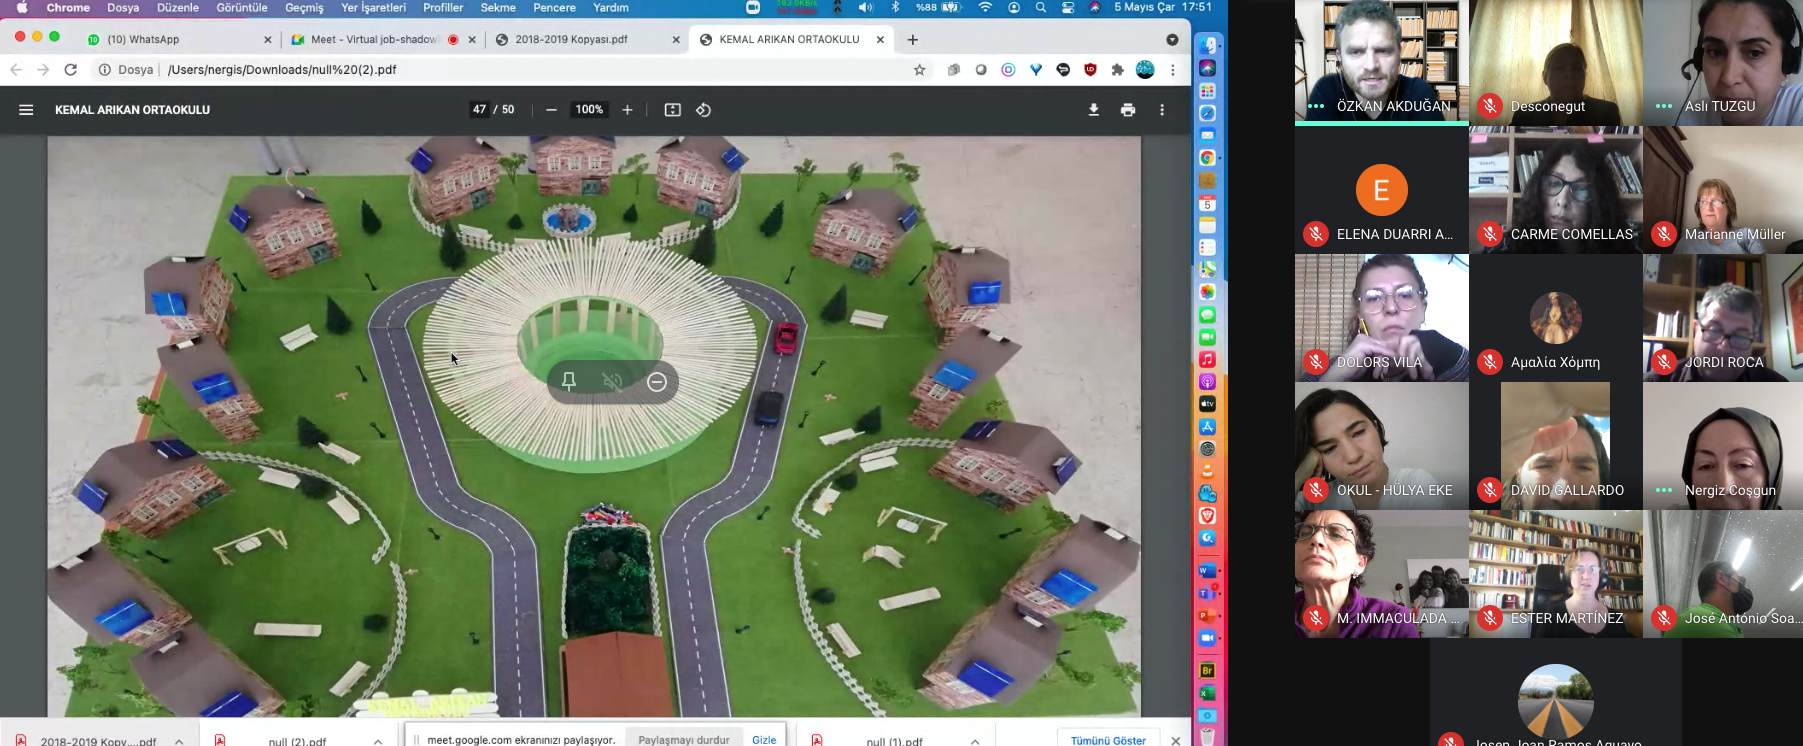Click the PDF zoom in plus button
Screen dimensions: 1803x746
point(627,110)
